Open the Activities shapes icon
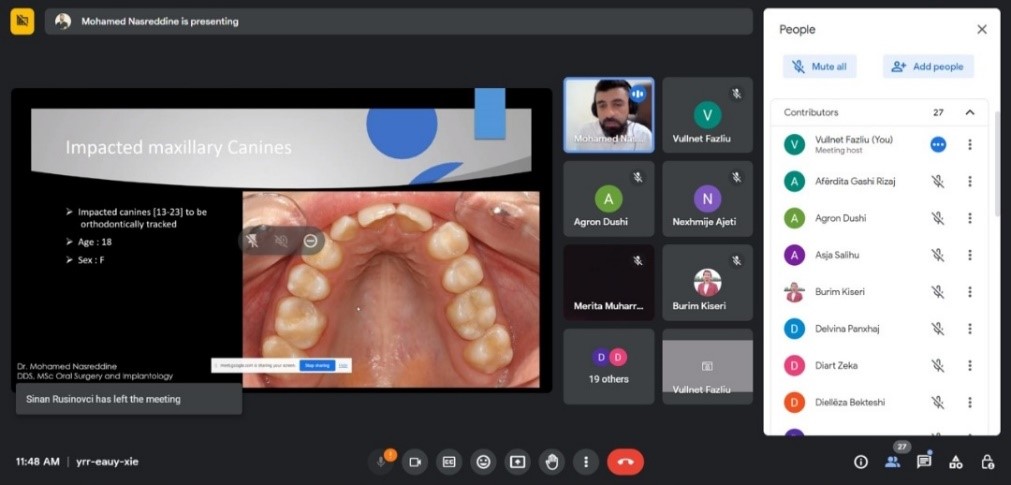 pos(955,462)
